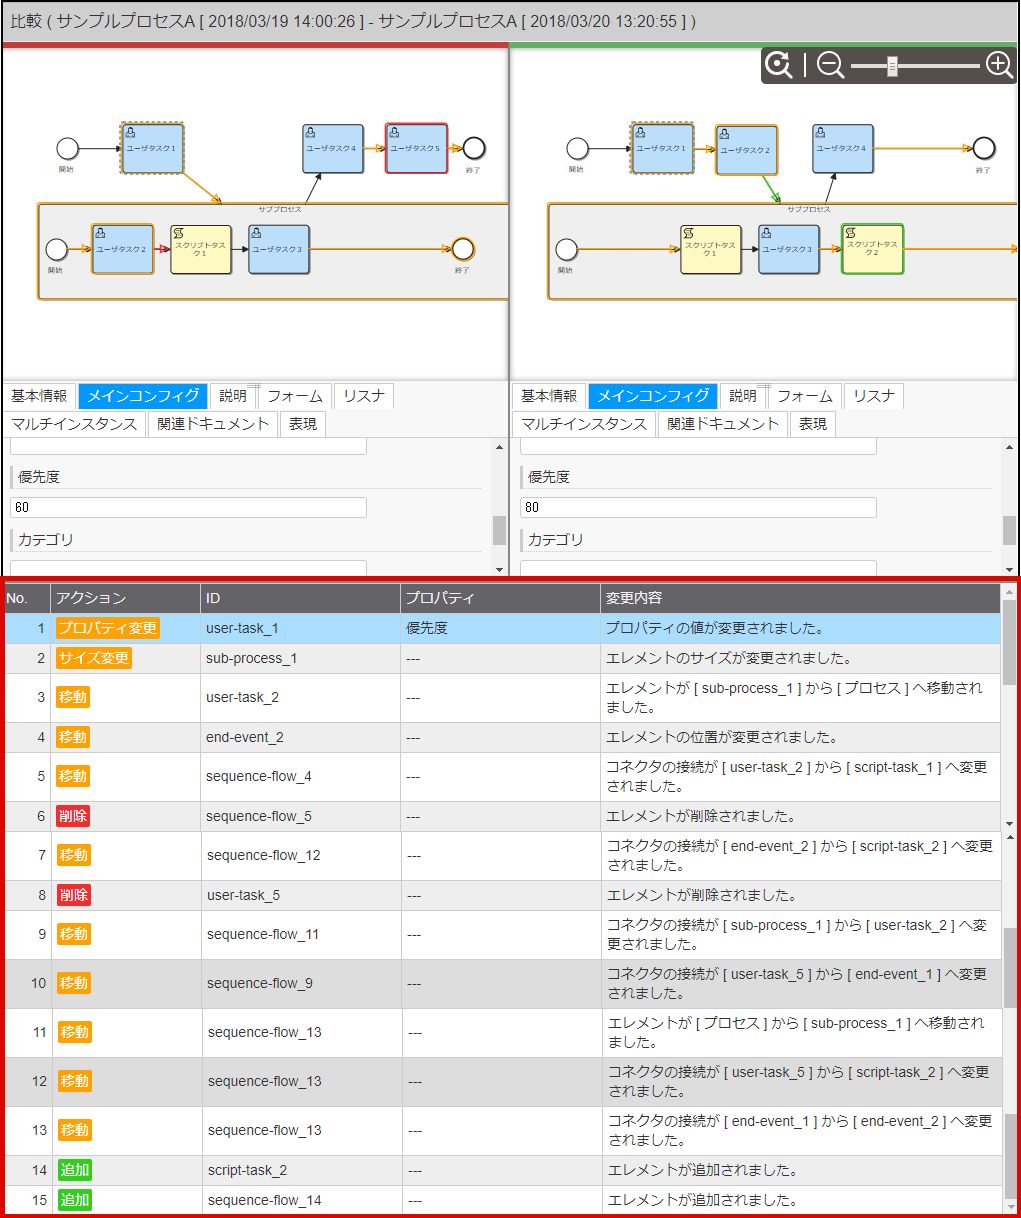Select row 2 サイズ変更 badge
The height and width of the screenshot is (1218, 1021).
94,658
